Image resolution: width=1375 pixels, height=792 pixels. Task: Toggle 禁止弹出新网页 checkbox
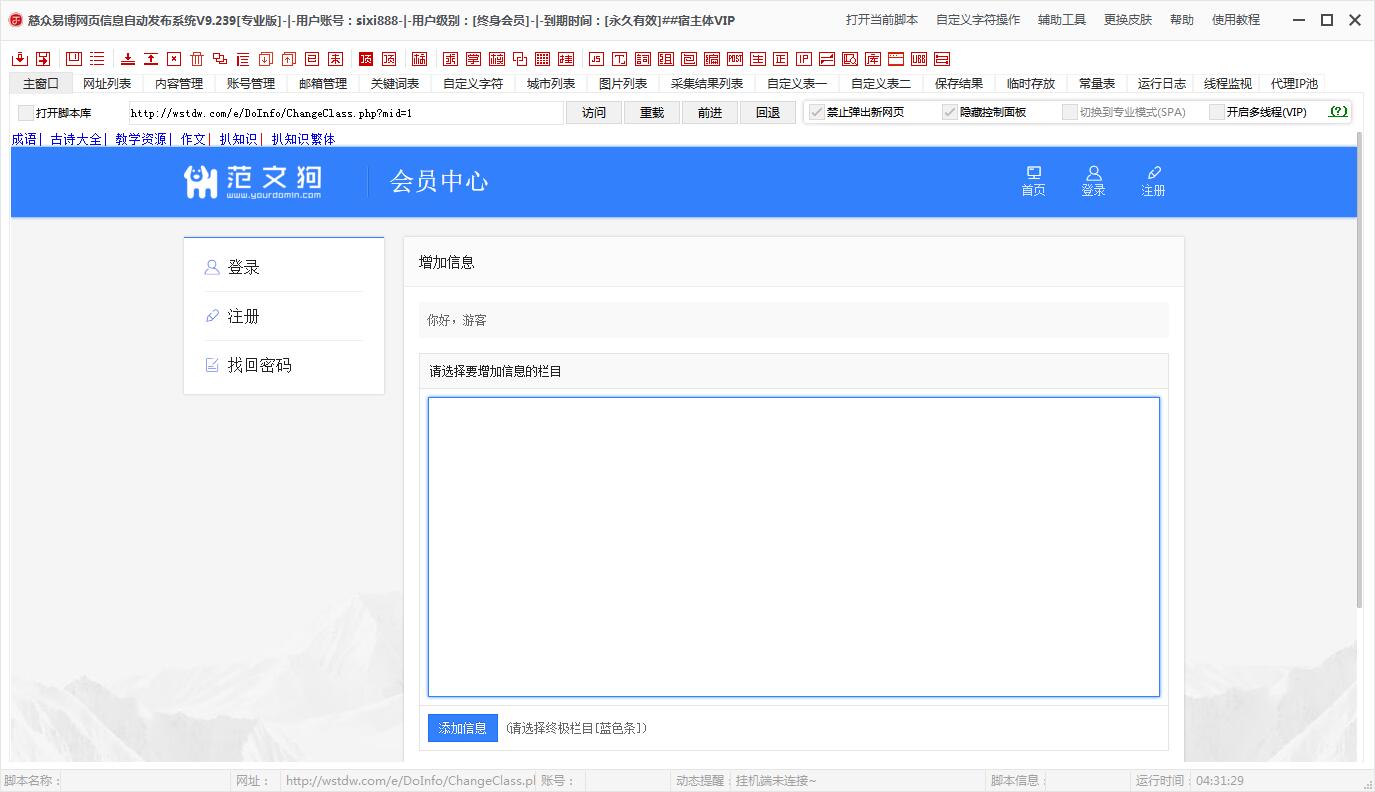816,112
